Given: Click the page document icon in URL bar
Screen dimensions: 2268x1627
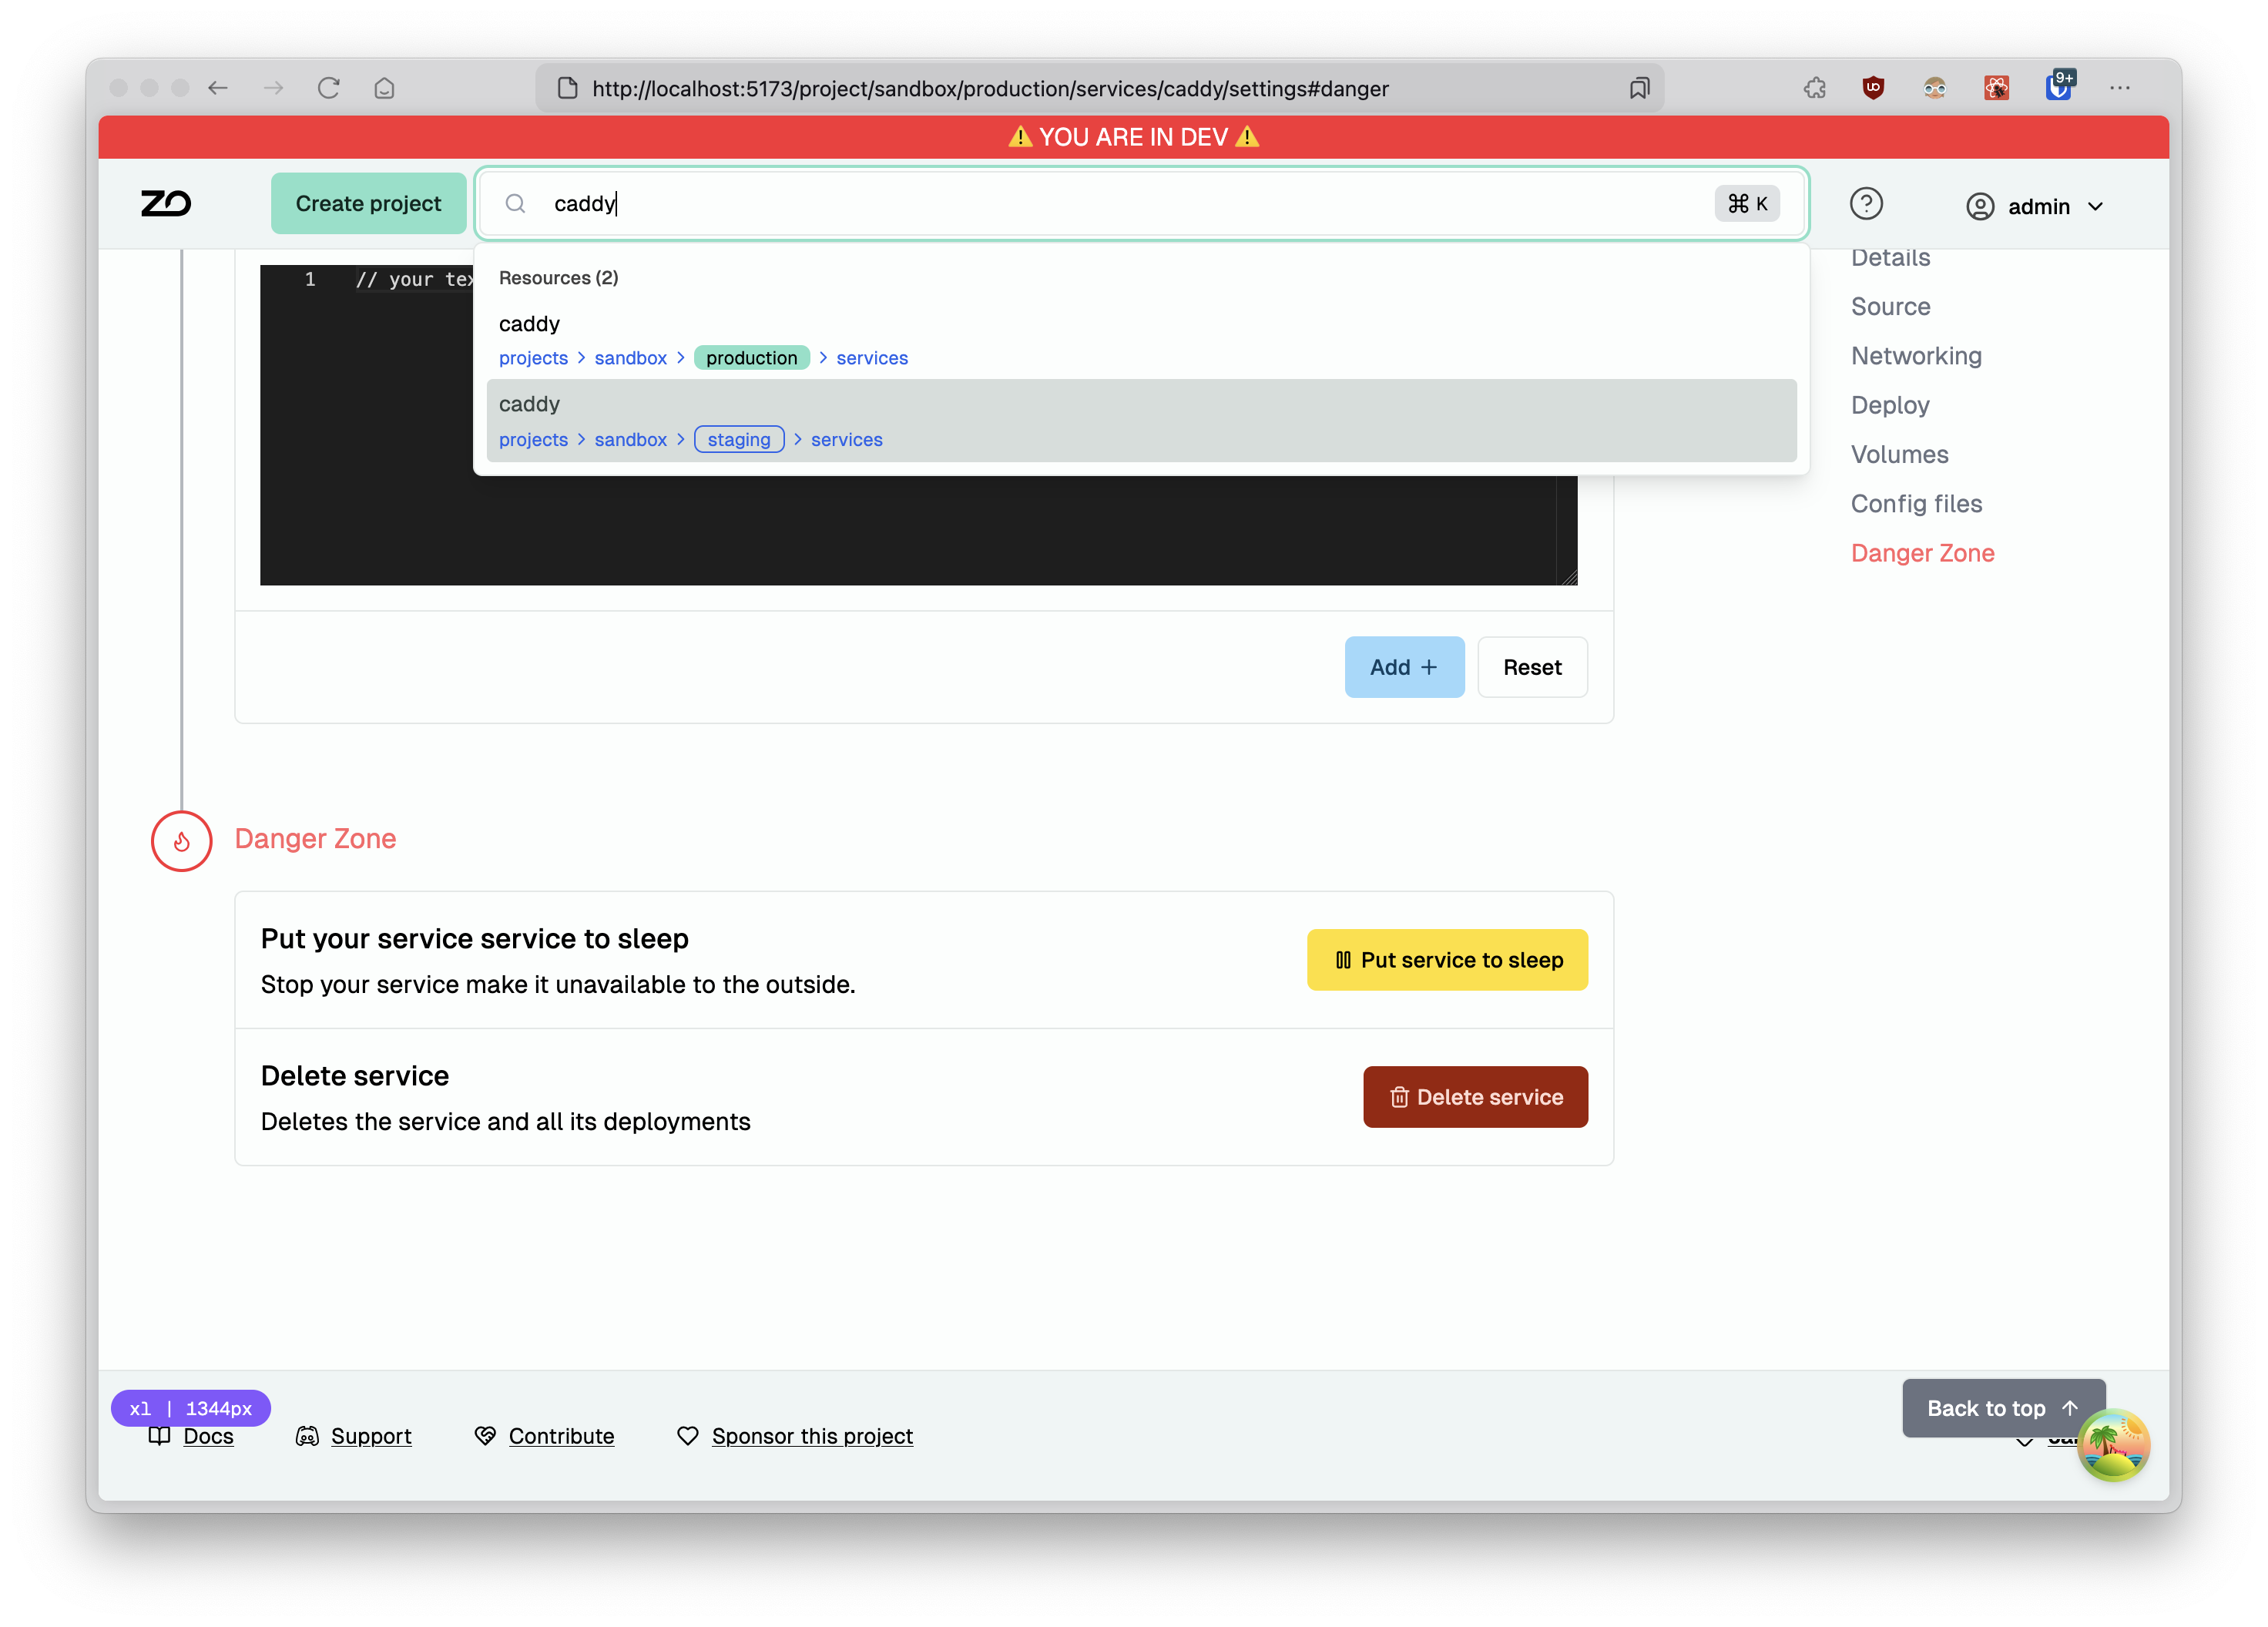Looking at the screenshot, I should [x=567, y=88].
